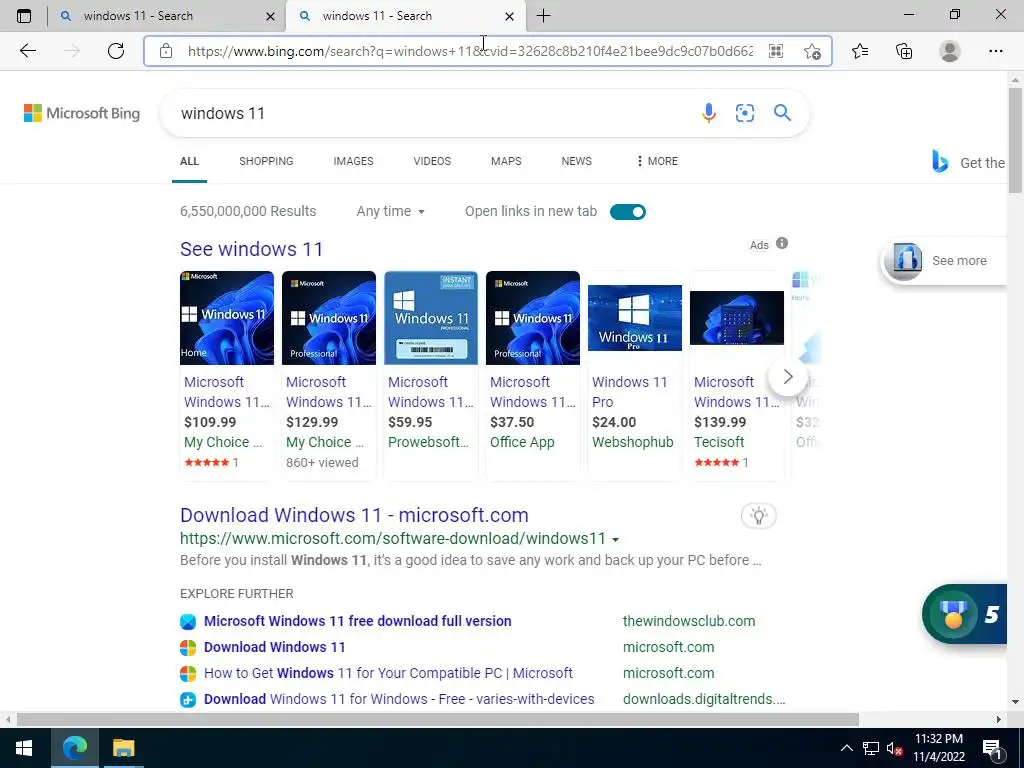Image resolution: width=1024 pixels, height=768 pixels.
Task: Close the first windows 11 - Search tab
Action: [x=270, y=16]
